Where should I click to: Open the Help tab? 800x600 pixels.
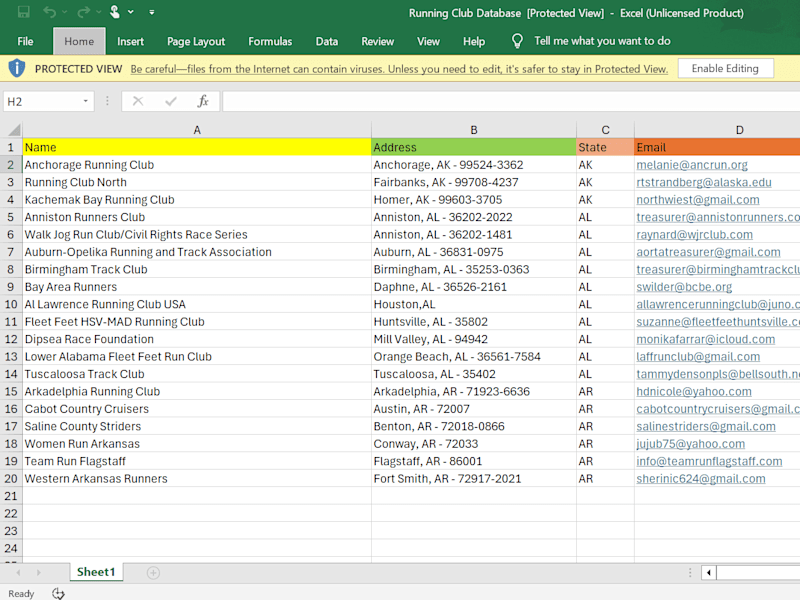[x=474, y=41]
